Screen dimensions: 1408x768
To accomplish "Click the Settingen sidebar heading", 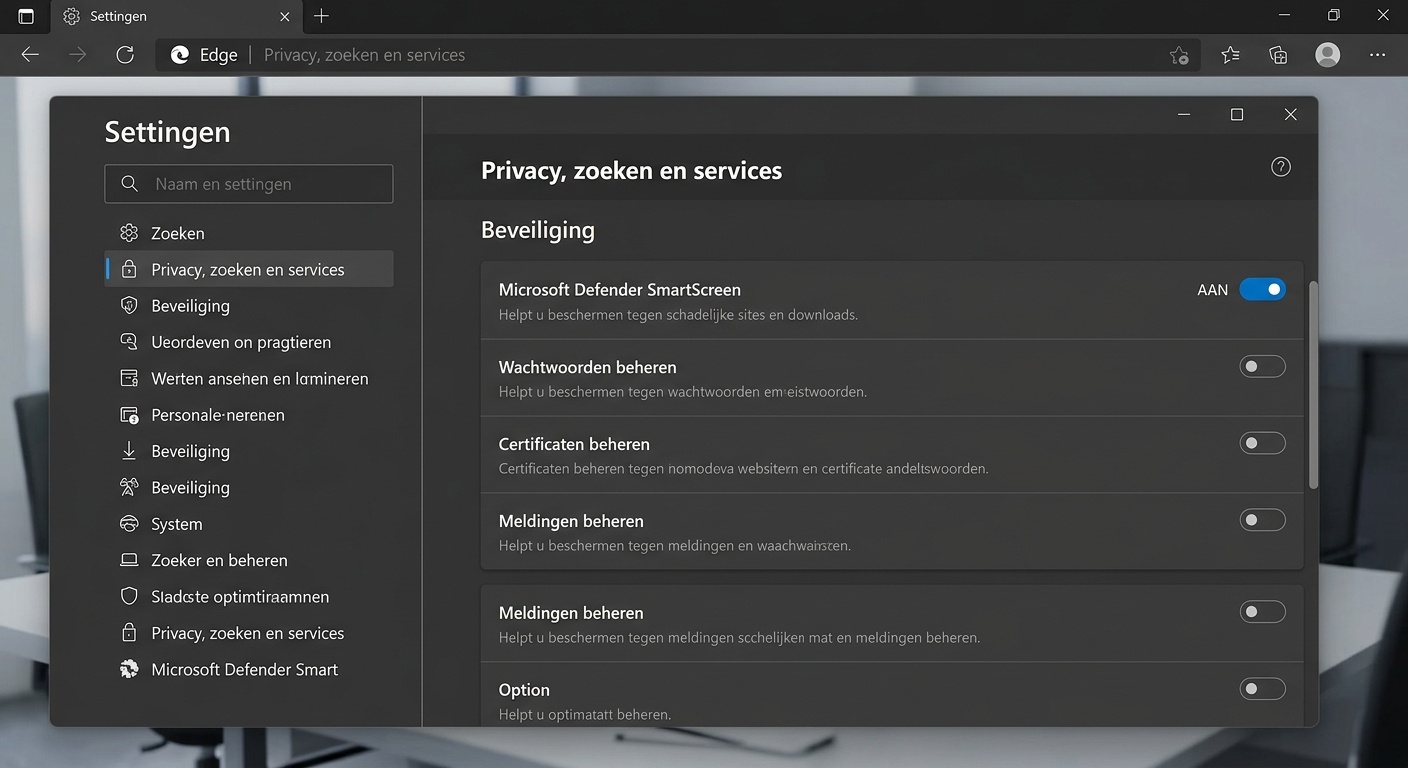I will pos(167,132).
